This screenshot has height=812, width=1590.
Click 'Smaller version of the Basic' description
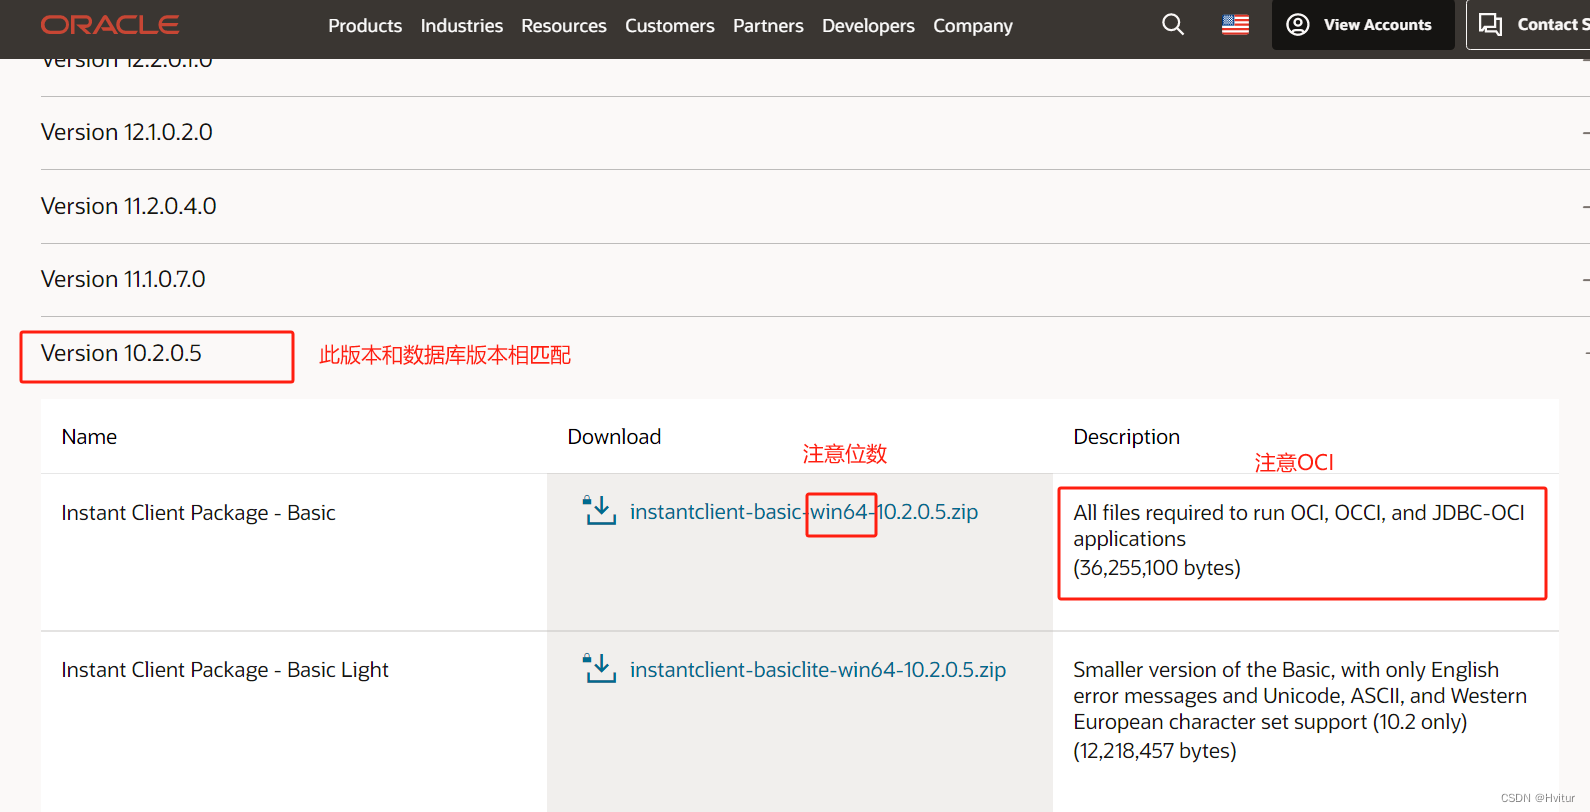coord(1300,696)
